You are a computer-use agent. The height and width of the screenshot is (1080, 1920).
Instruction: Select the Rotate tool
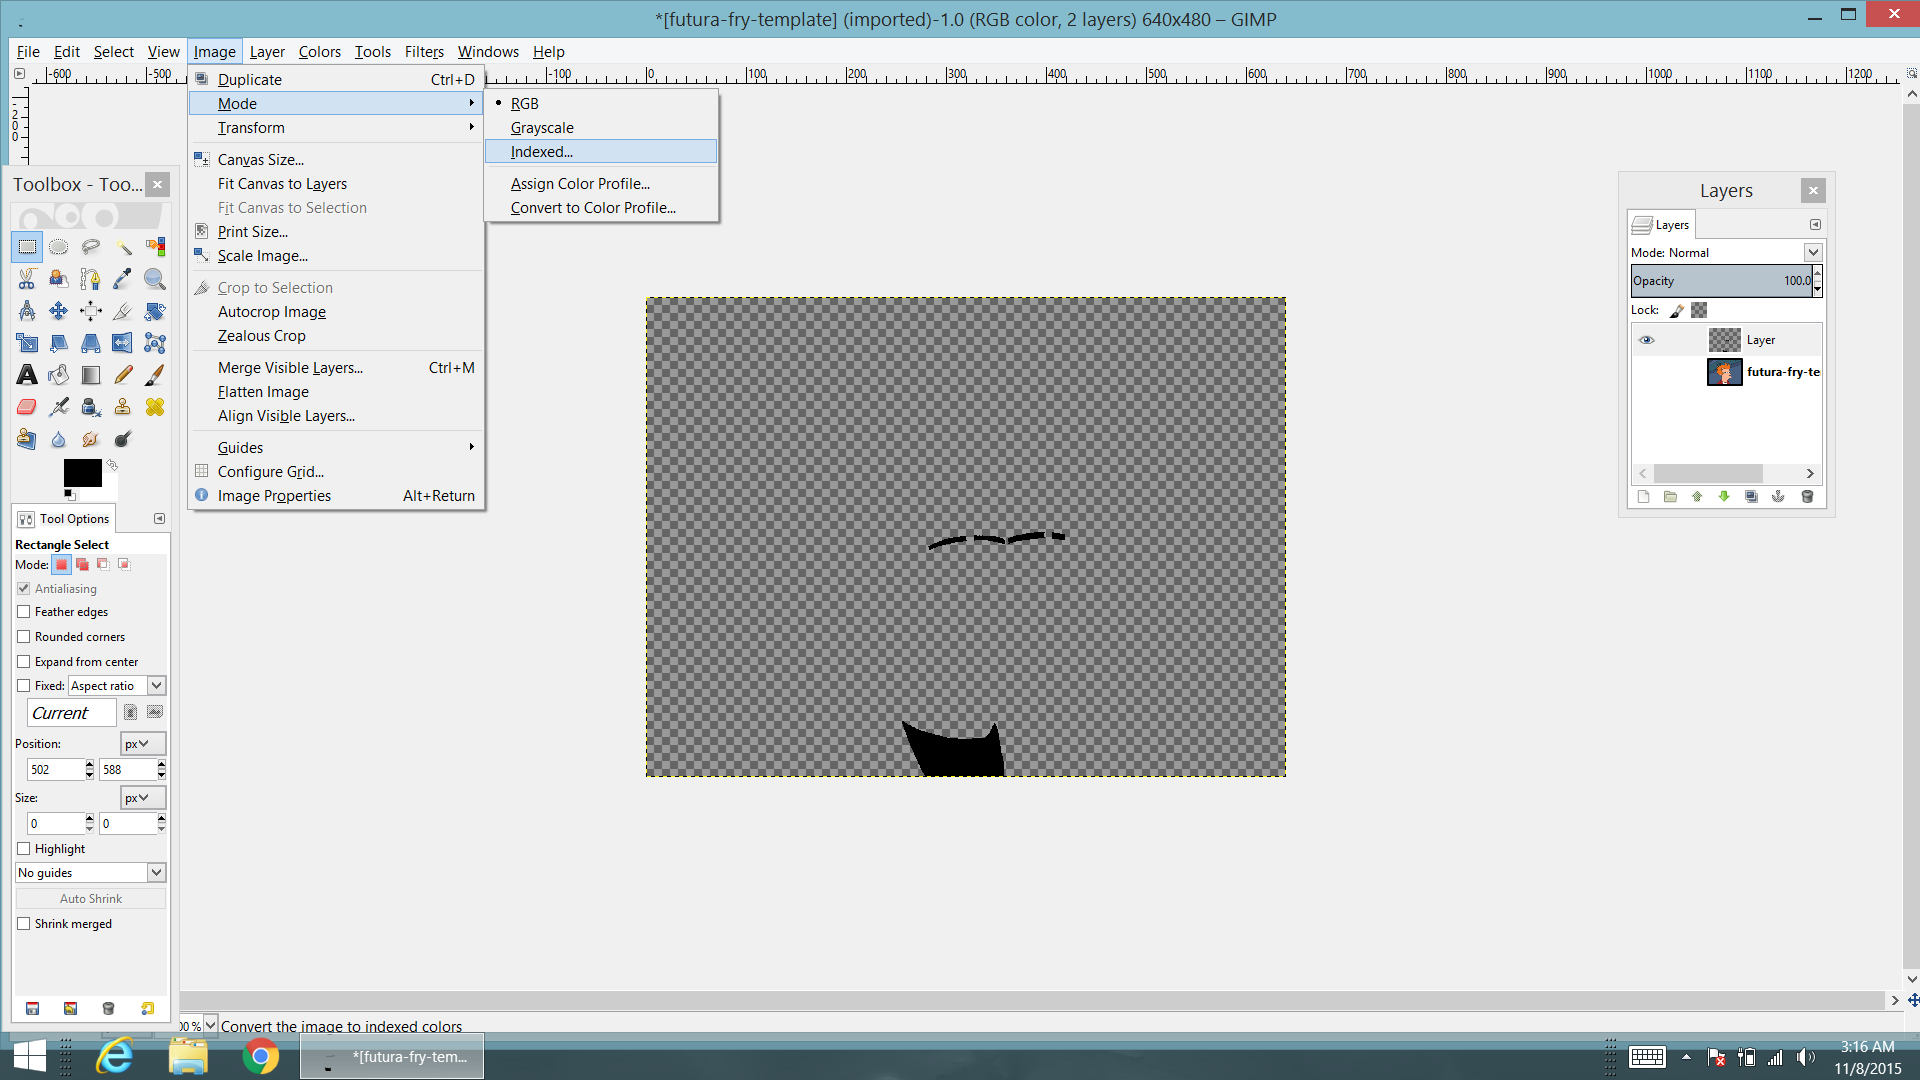155,311
